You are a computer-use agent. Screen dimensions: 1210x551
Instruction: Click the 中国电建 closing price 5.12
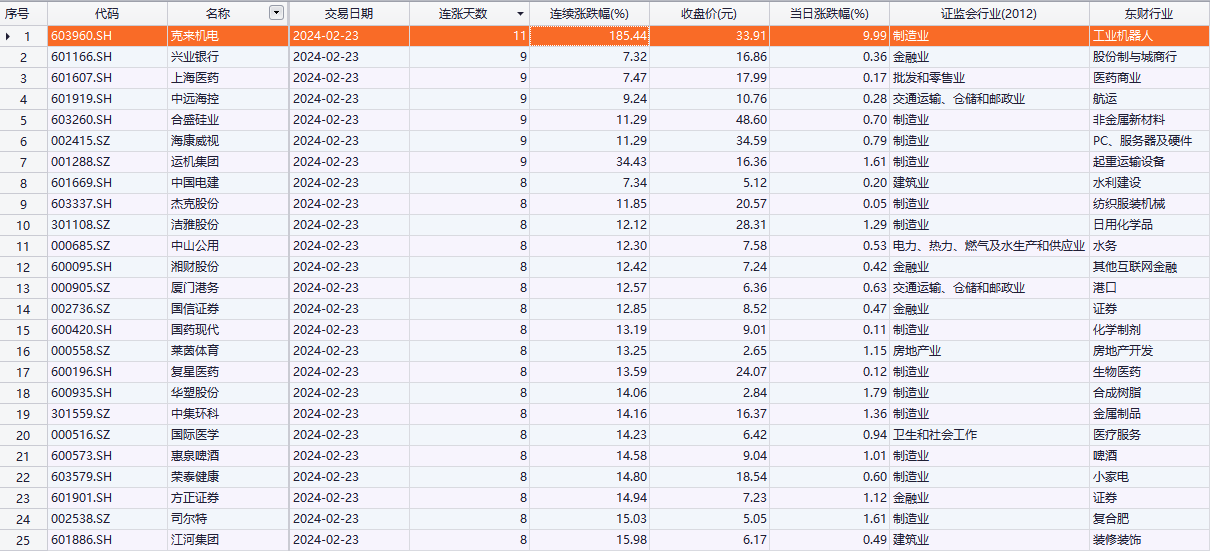pos(708,182)
